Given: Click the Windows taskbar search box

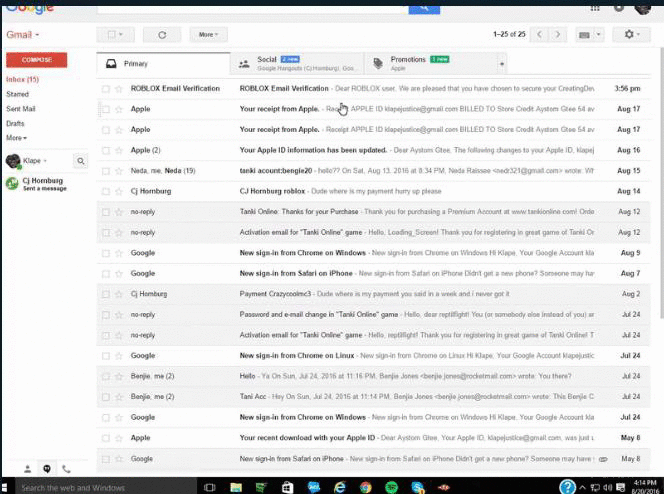Looking at the screenshot, I should [x=106, y=488].
